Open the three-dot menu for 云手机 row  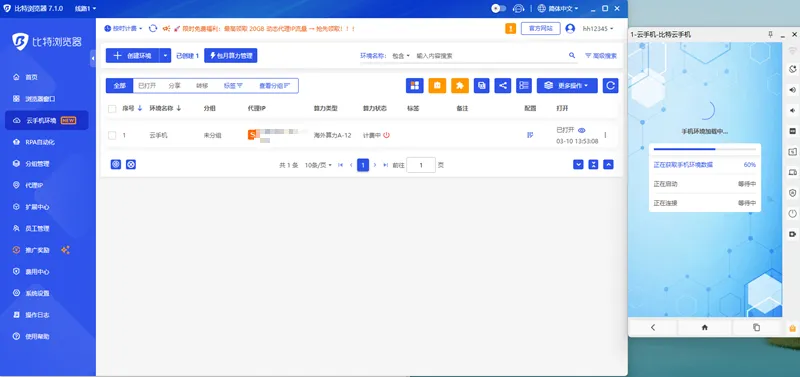tap(606, 135)
